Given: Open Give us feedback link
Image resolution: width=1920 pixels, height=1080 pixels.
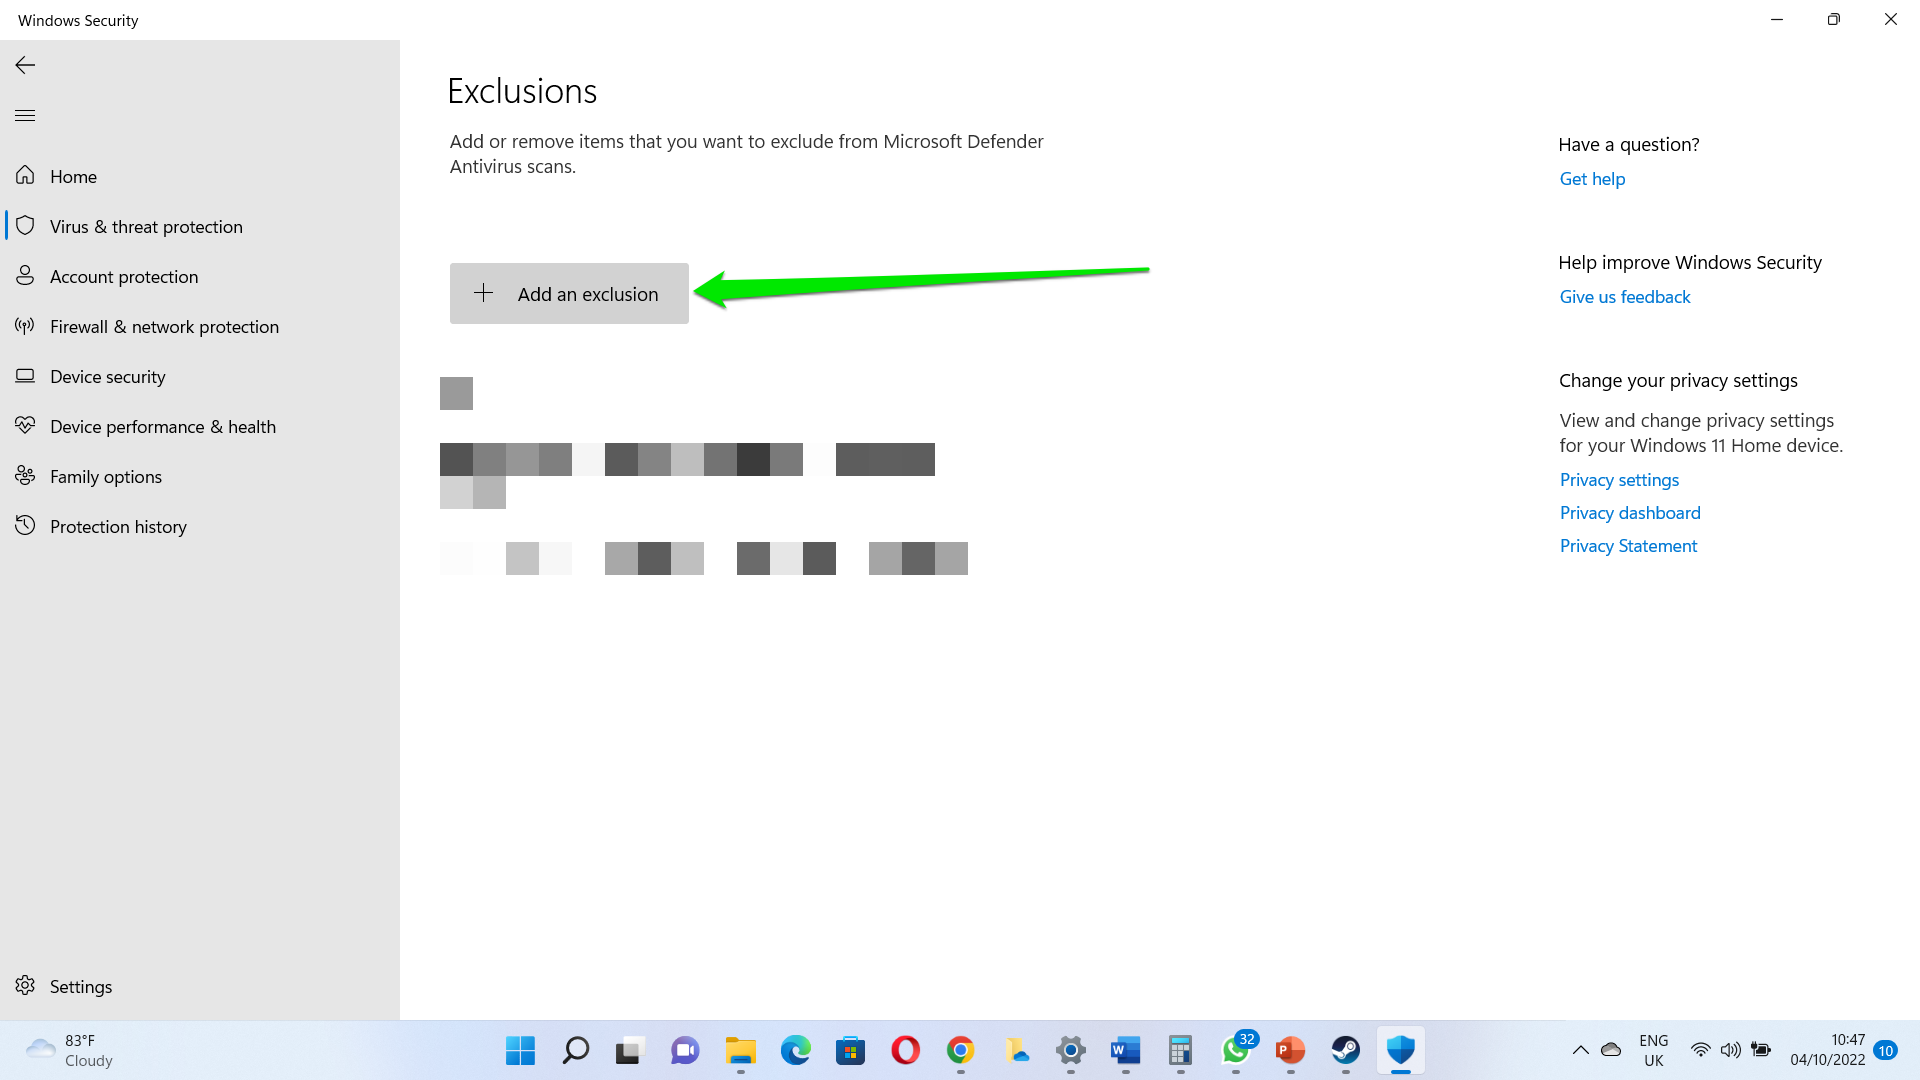Looking at the screenshot, I should [1625, 297].
